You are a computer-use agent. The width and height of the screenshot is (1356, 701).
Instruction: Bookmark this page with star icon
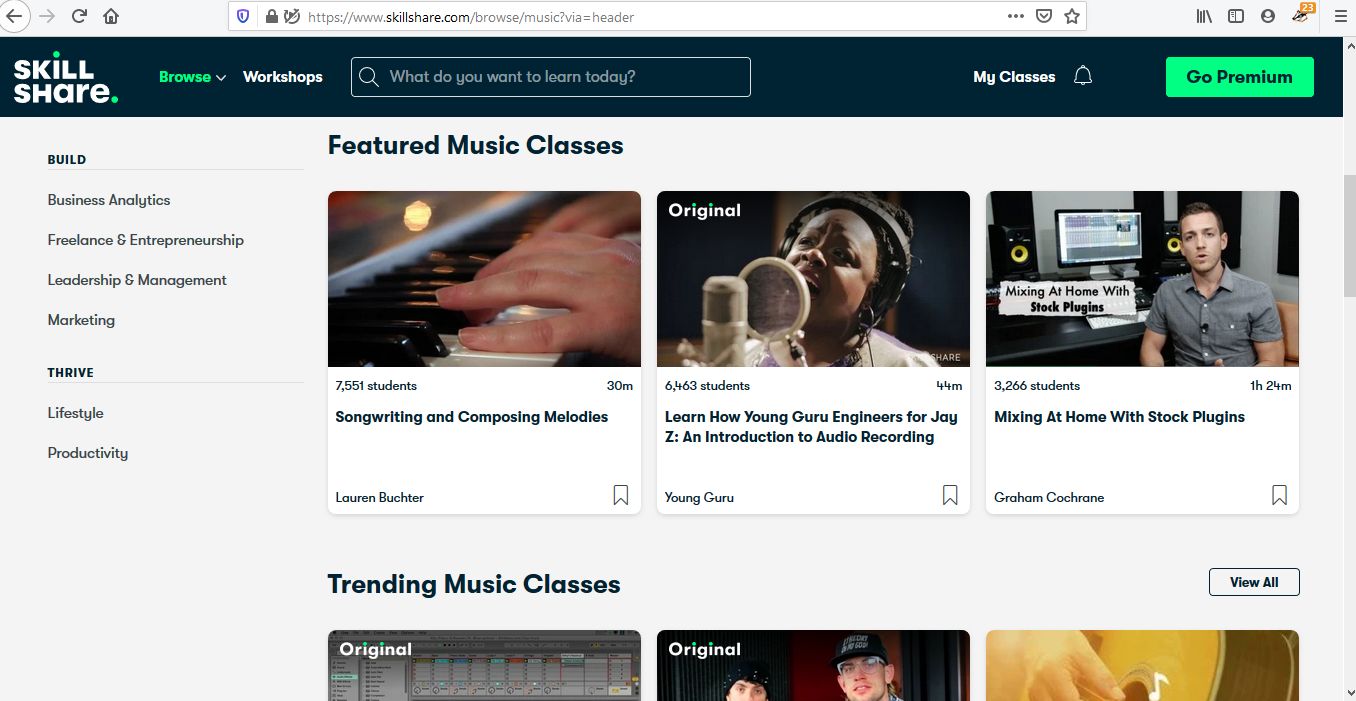coord(1072,16)
